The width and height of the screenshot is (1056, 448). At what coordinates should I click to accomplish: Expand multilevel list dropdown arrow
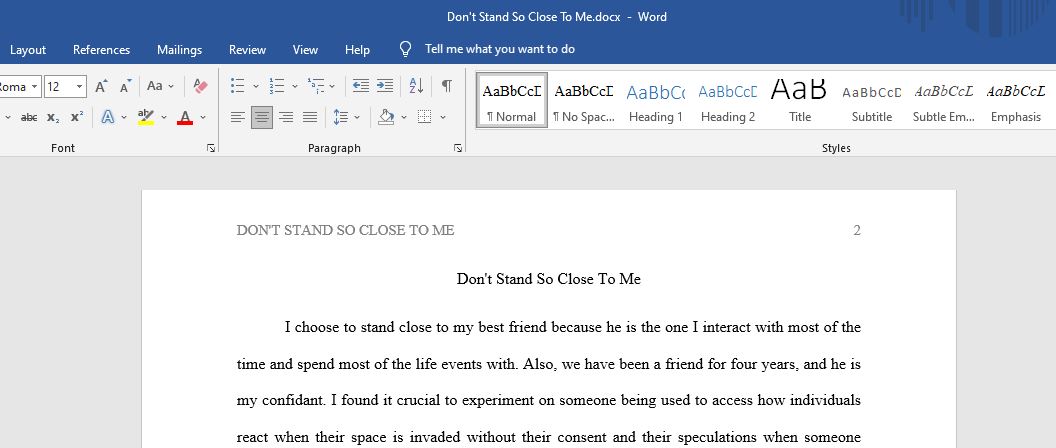tap(332, 87)
